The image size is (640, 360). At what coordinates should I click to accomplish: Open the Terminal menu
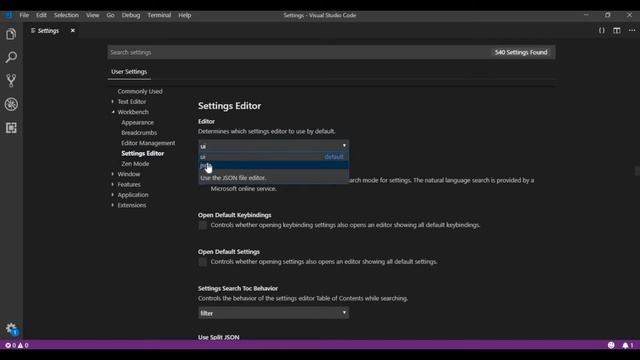click(159, 15)
